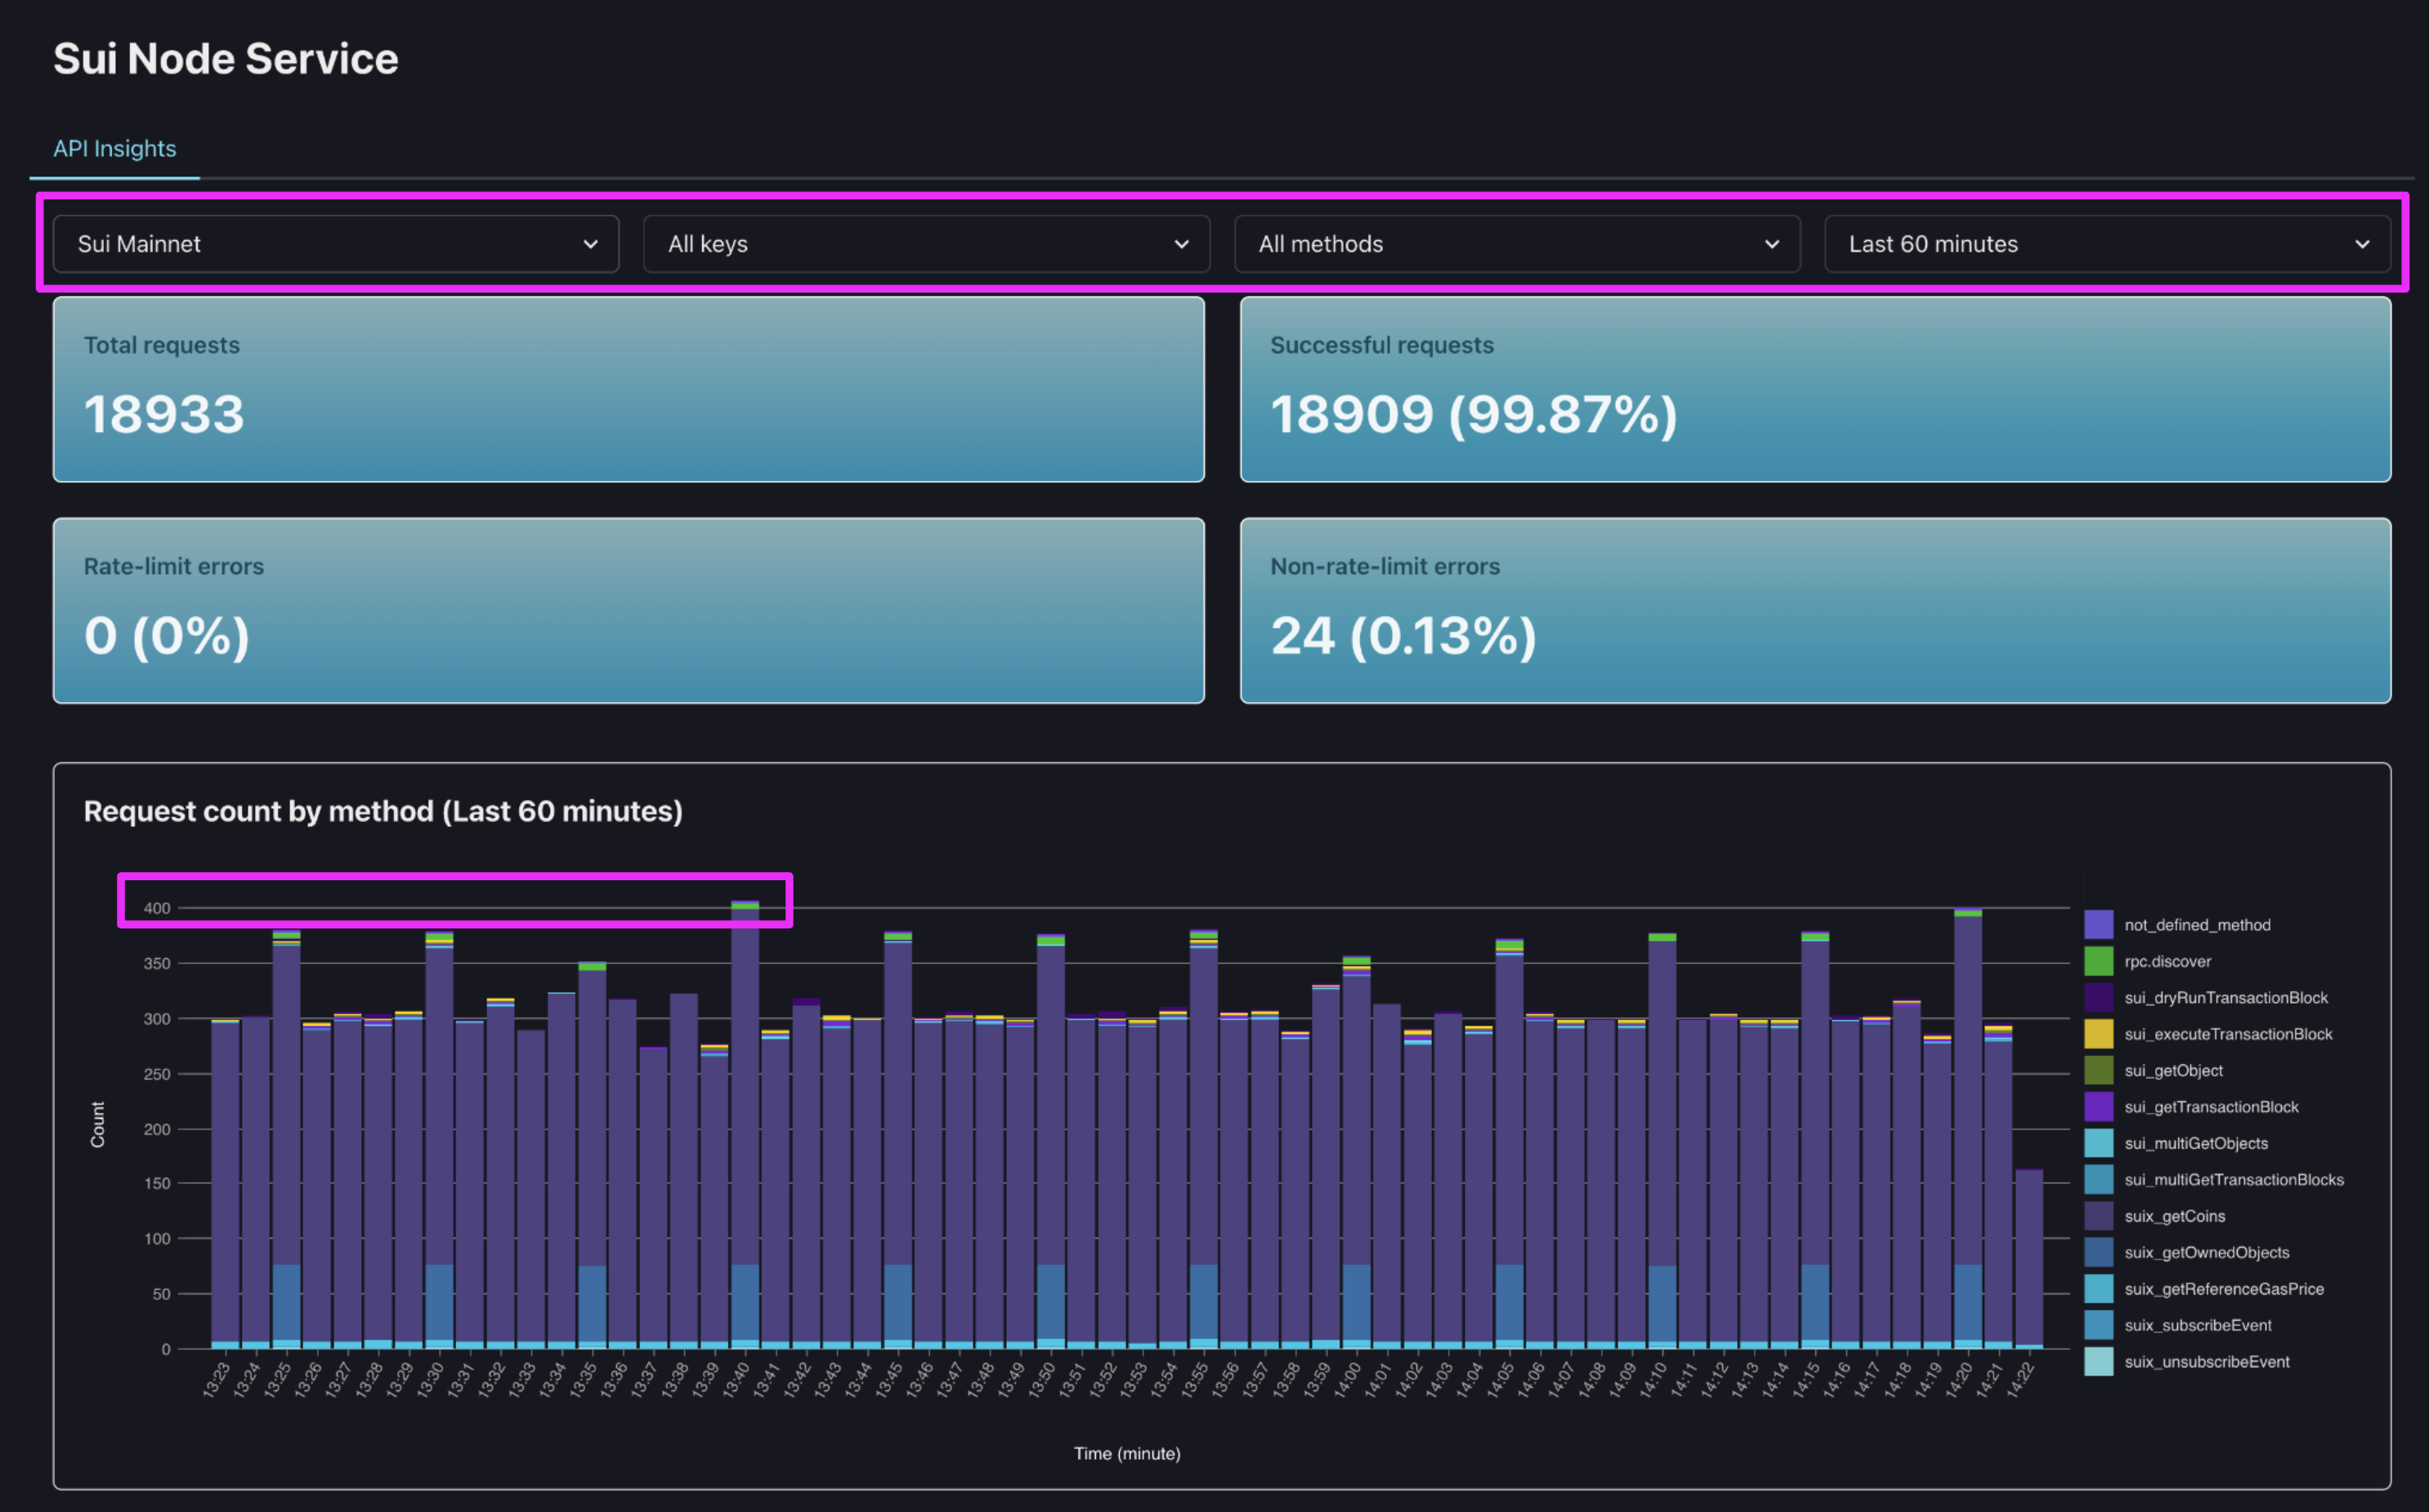Click the 13:55 bar in the chart
The height and width of the screenshot is (1512, 2429).
[x=1204, y=1139]
